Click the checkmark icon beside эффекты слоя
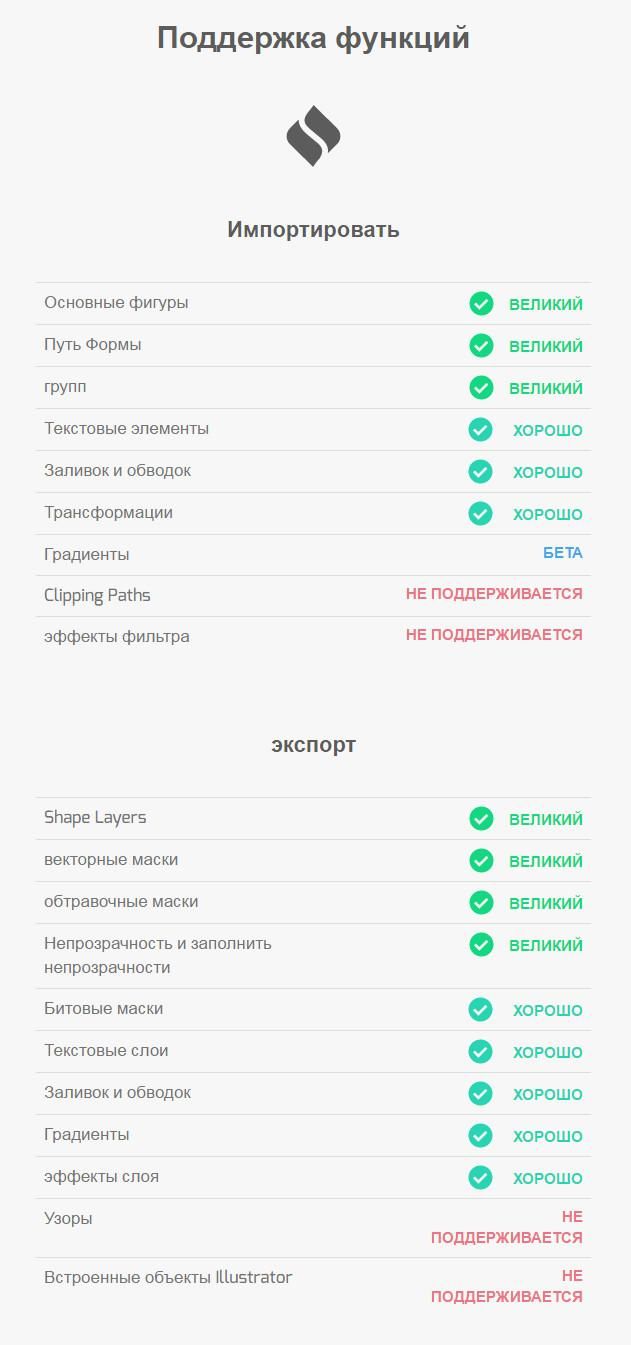 481,1177
